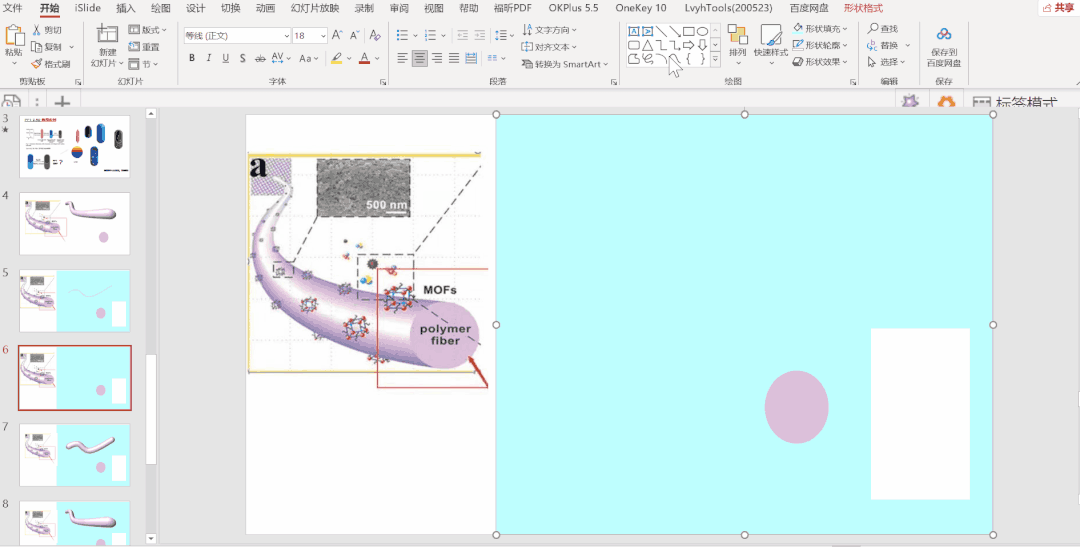This screenshot has height=547, width=1080.
Task: Click the Increase Font Size icon
Action: point(339,36)
